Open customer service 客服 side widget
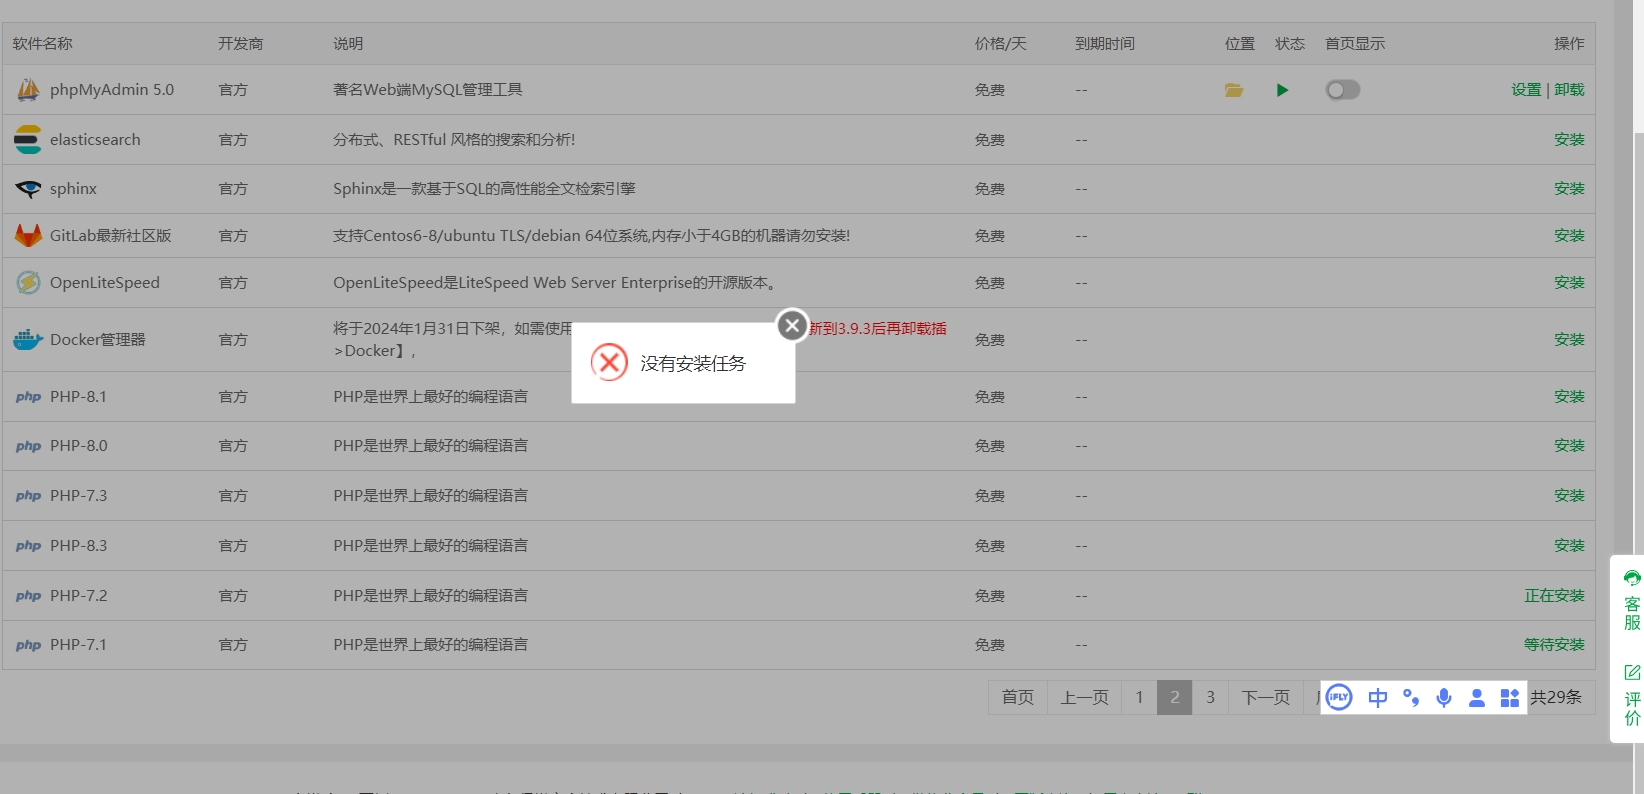This screenshot has width=1644, height=794. coord(1632,600)
